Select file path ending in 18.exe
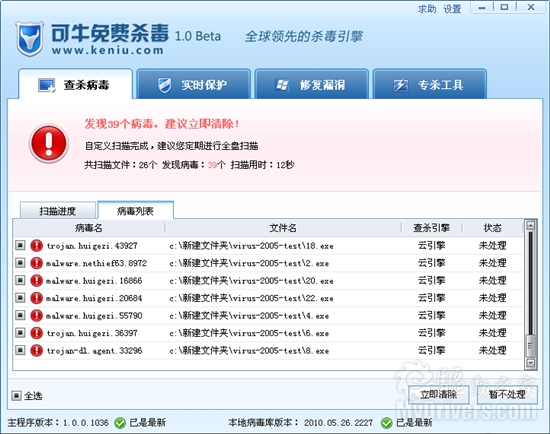This screenshot has width=550, height=434. coord(251,246)
